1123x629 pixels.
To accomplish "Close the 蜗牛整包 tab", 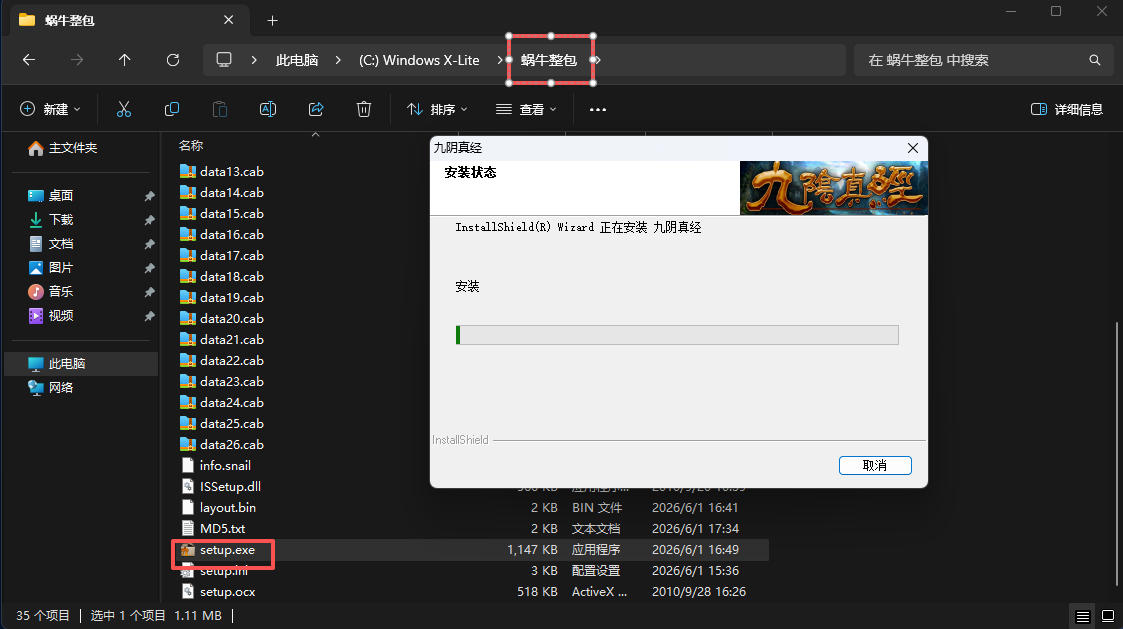I will pos(228,20).
